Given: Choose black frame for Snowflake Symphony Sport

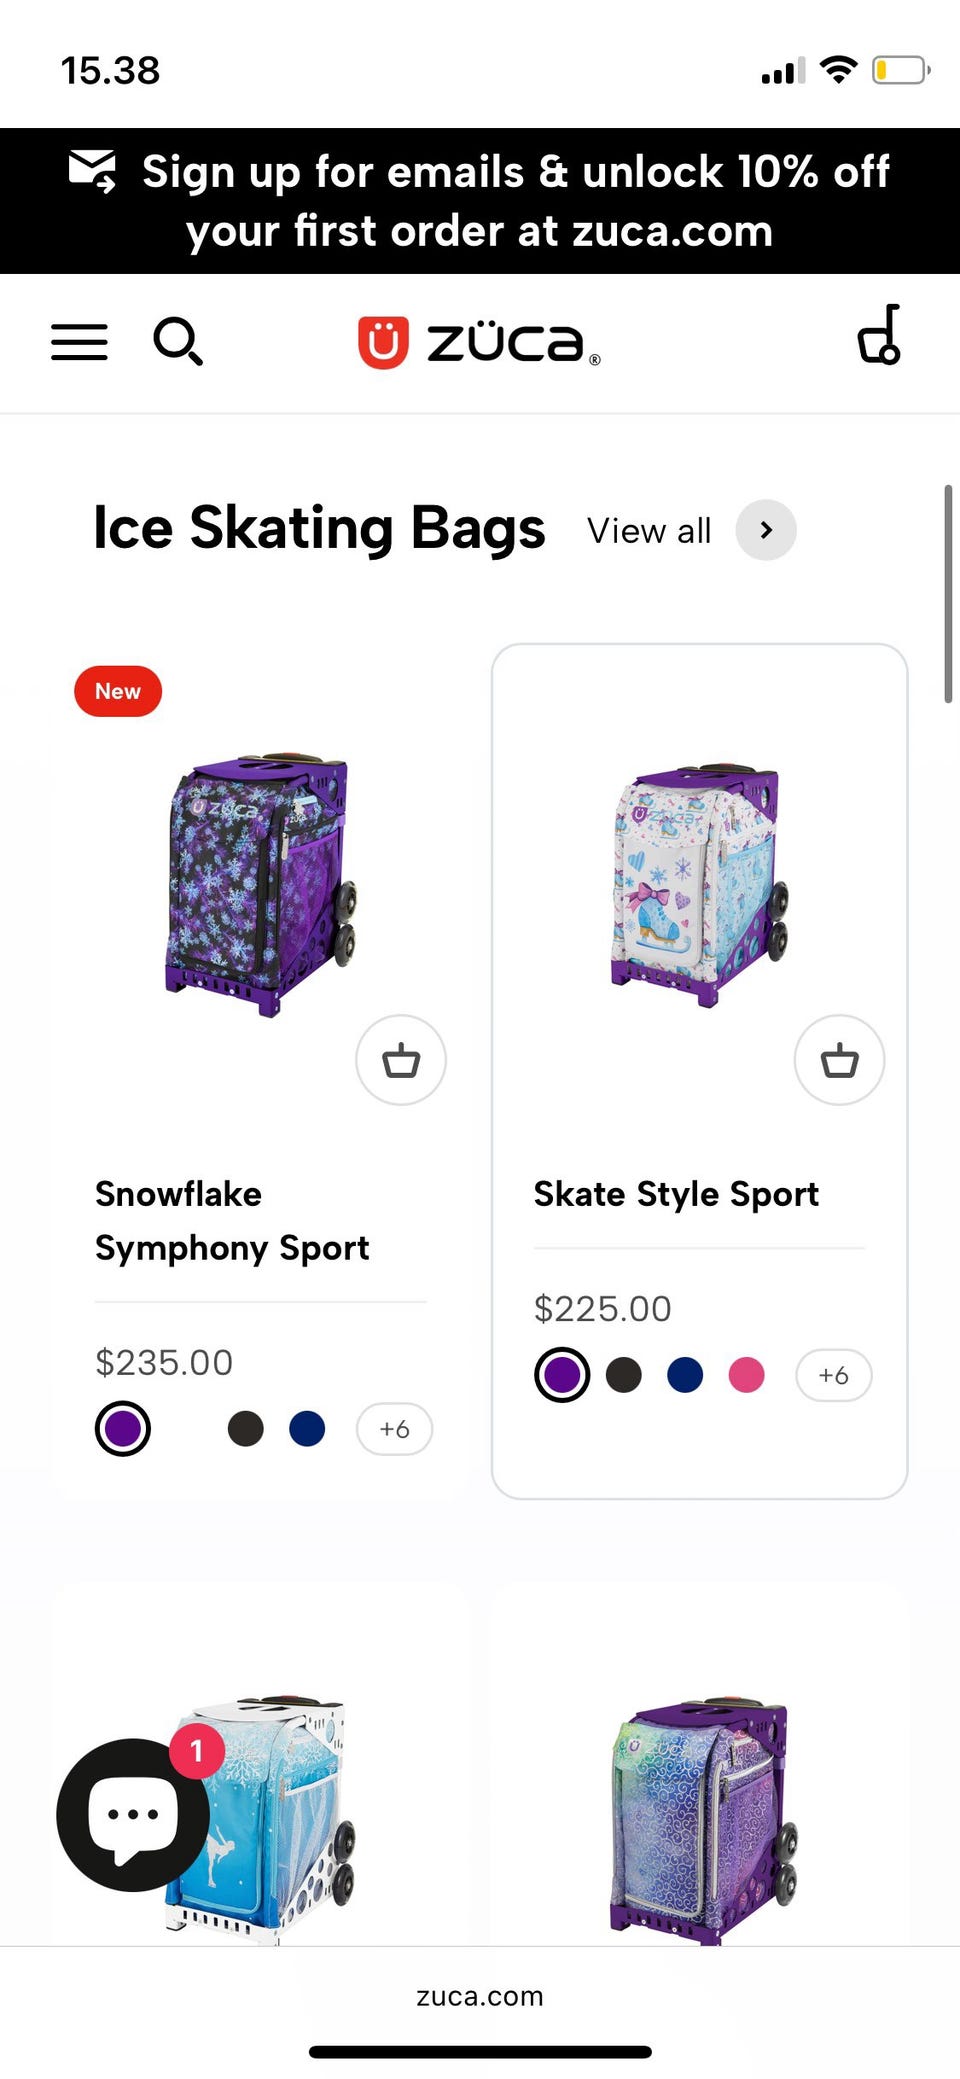Looking at the screenshot, I should (x=246, y=1429).
